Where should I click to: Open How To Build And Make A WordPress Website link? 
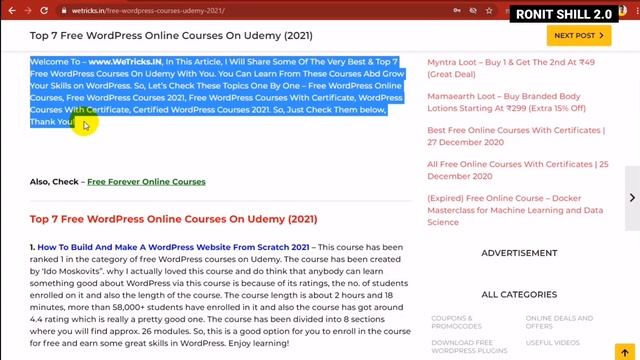pos(173,247)
